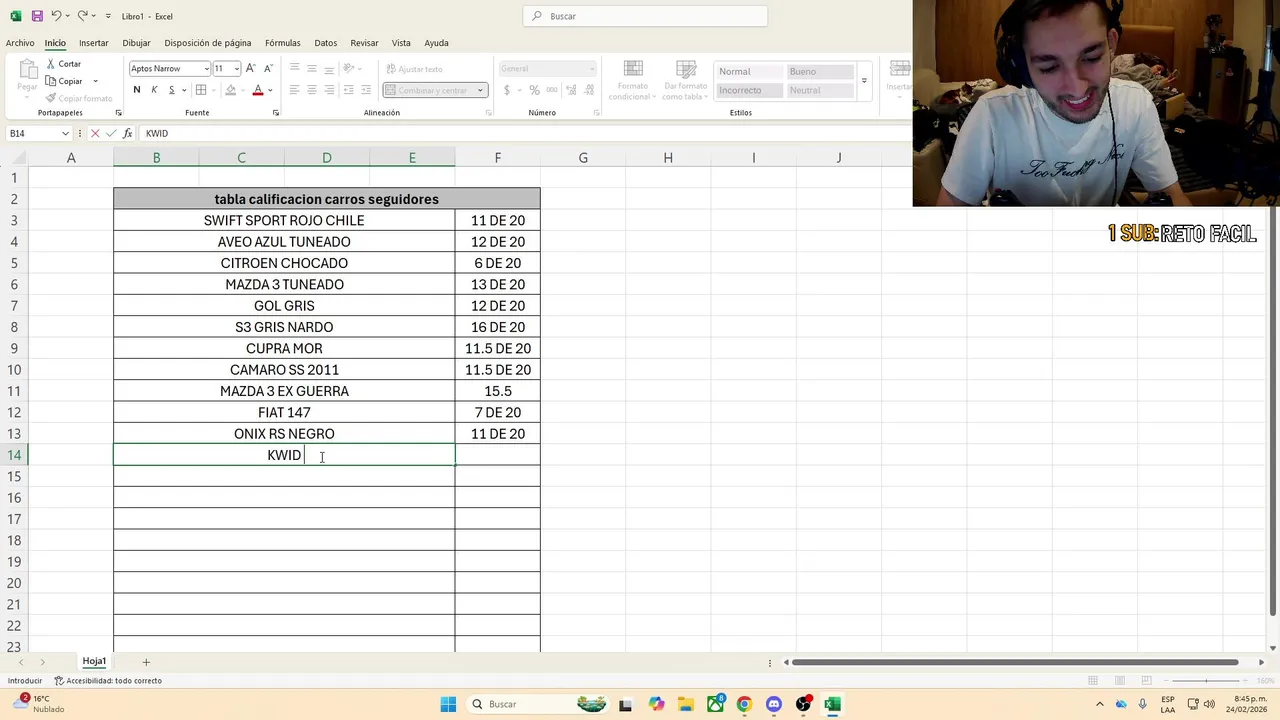
Task: Apply percent style format
Action: tap(535, 90)
